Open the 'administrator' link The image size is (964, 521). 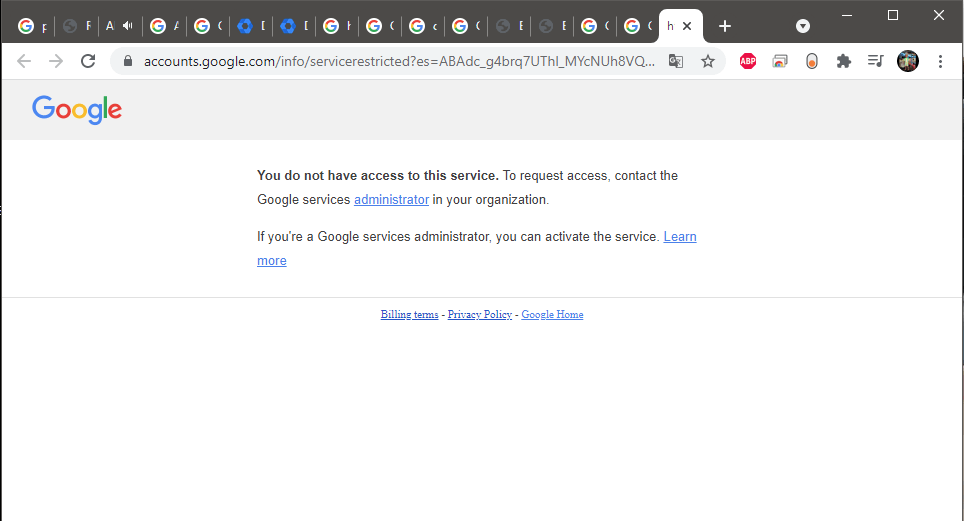pos(391,200)
